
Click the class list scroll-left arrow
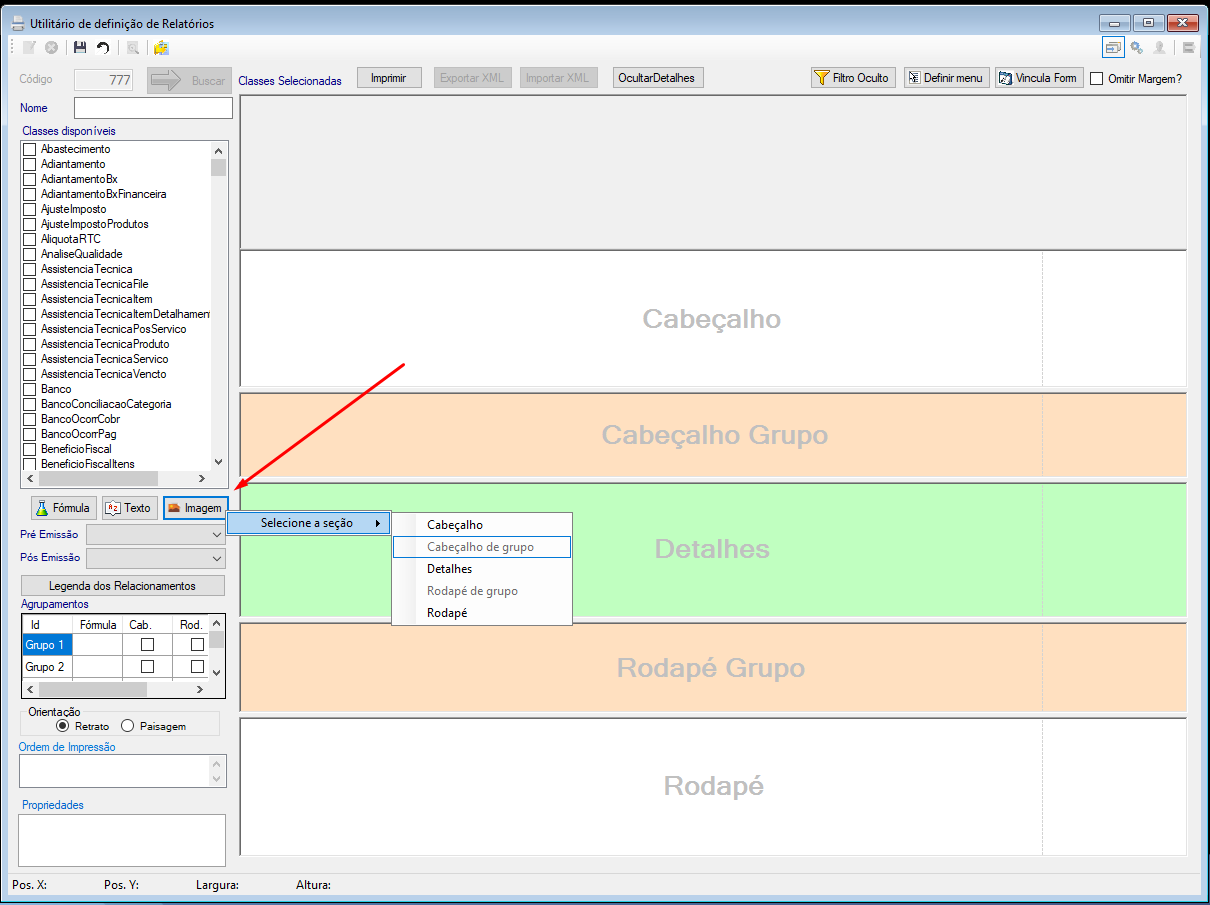(30, 479)
